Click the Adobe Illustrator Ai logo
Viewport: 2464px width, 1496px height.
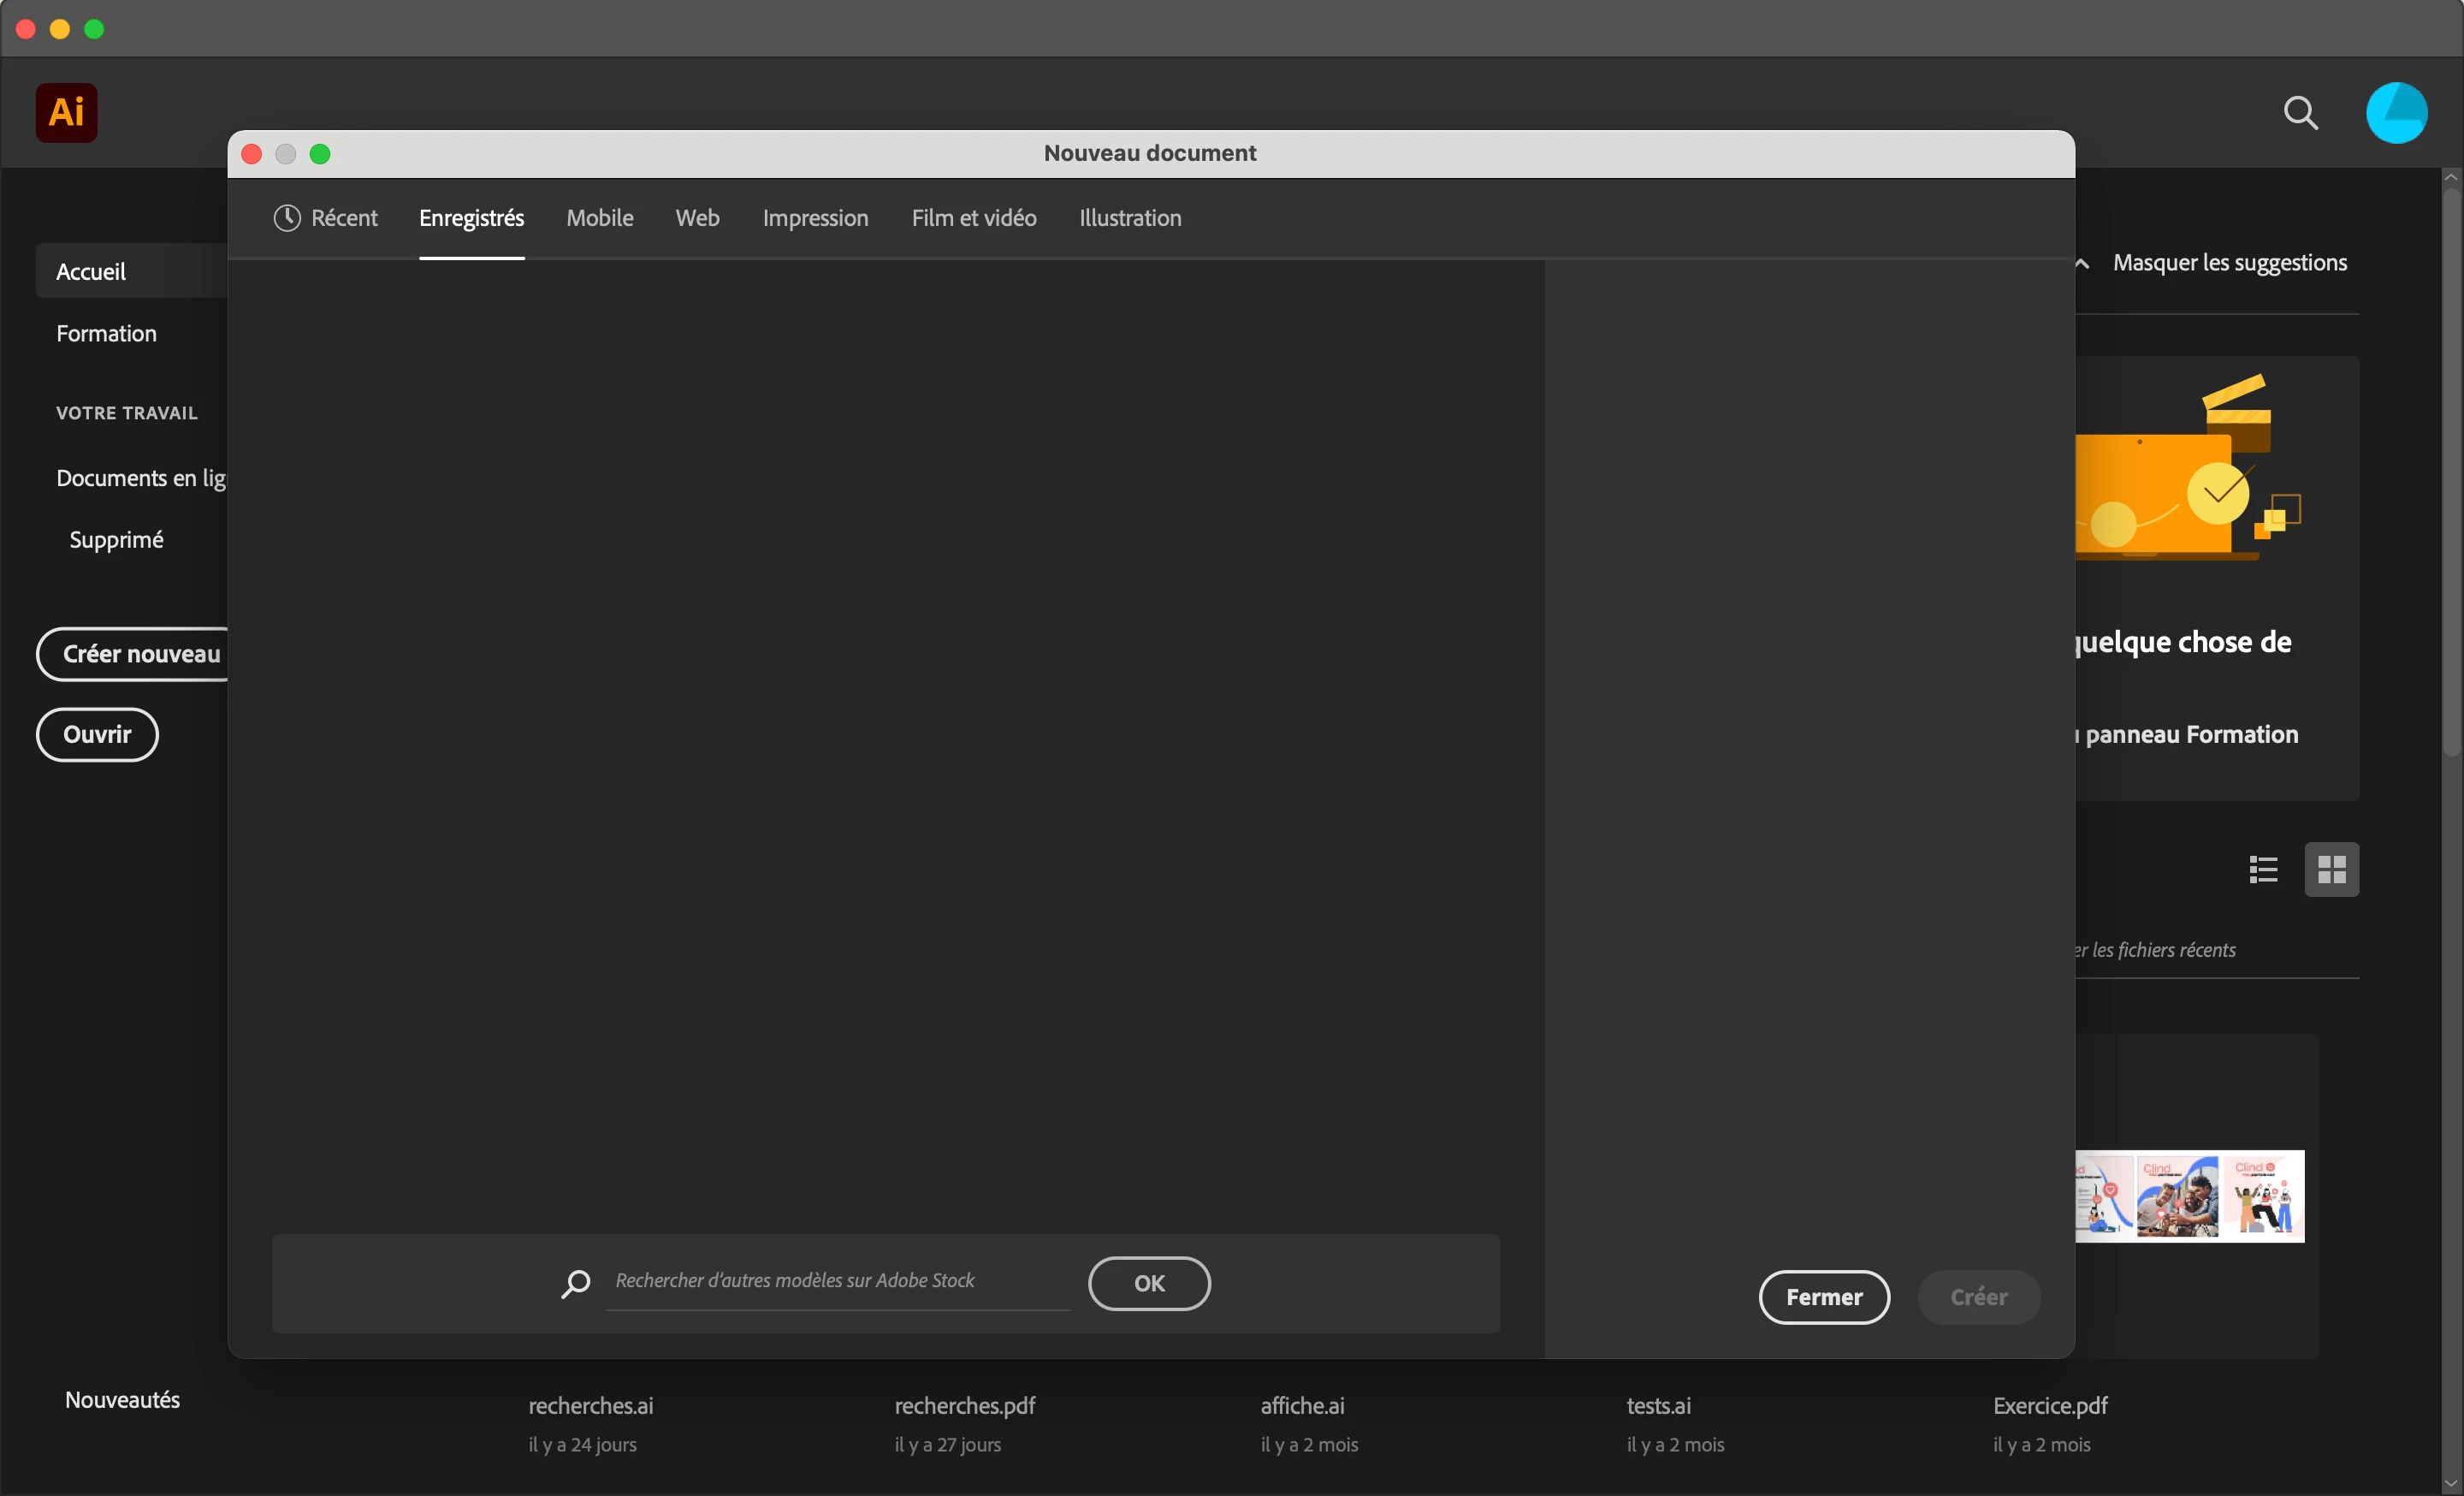(66, 112)
